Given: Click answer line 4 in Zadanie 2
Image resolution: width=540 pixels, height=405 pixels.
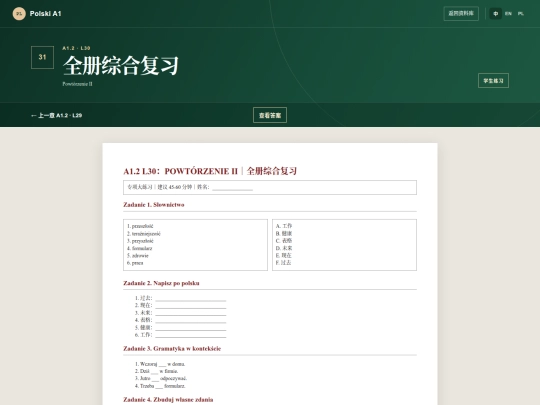Looking at the screenshot, I should pyautogui.click(x=191, y=320).
